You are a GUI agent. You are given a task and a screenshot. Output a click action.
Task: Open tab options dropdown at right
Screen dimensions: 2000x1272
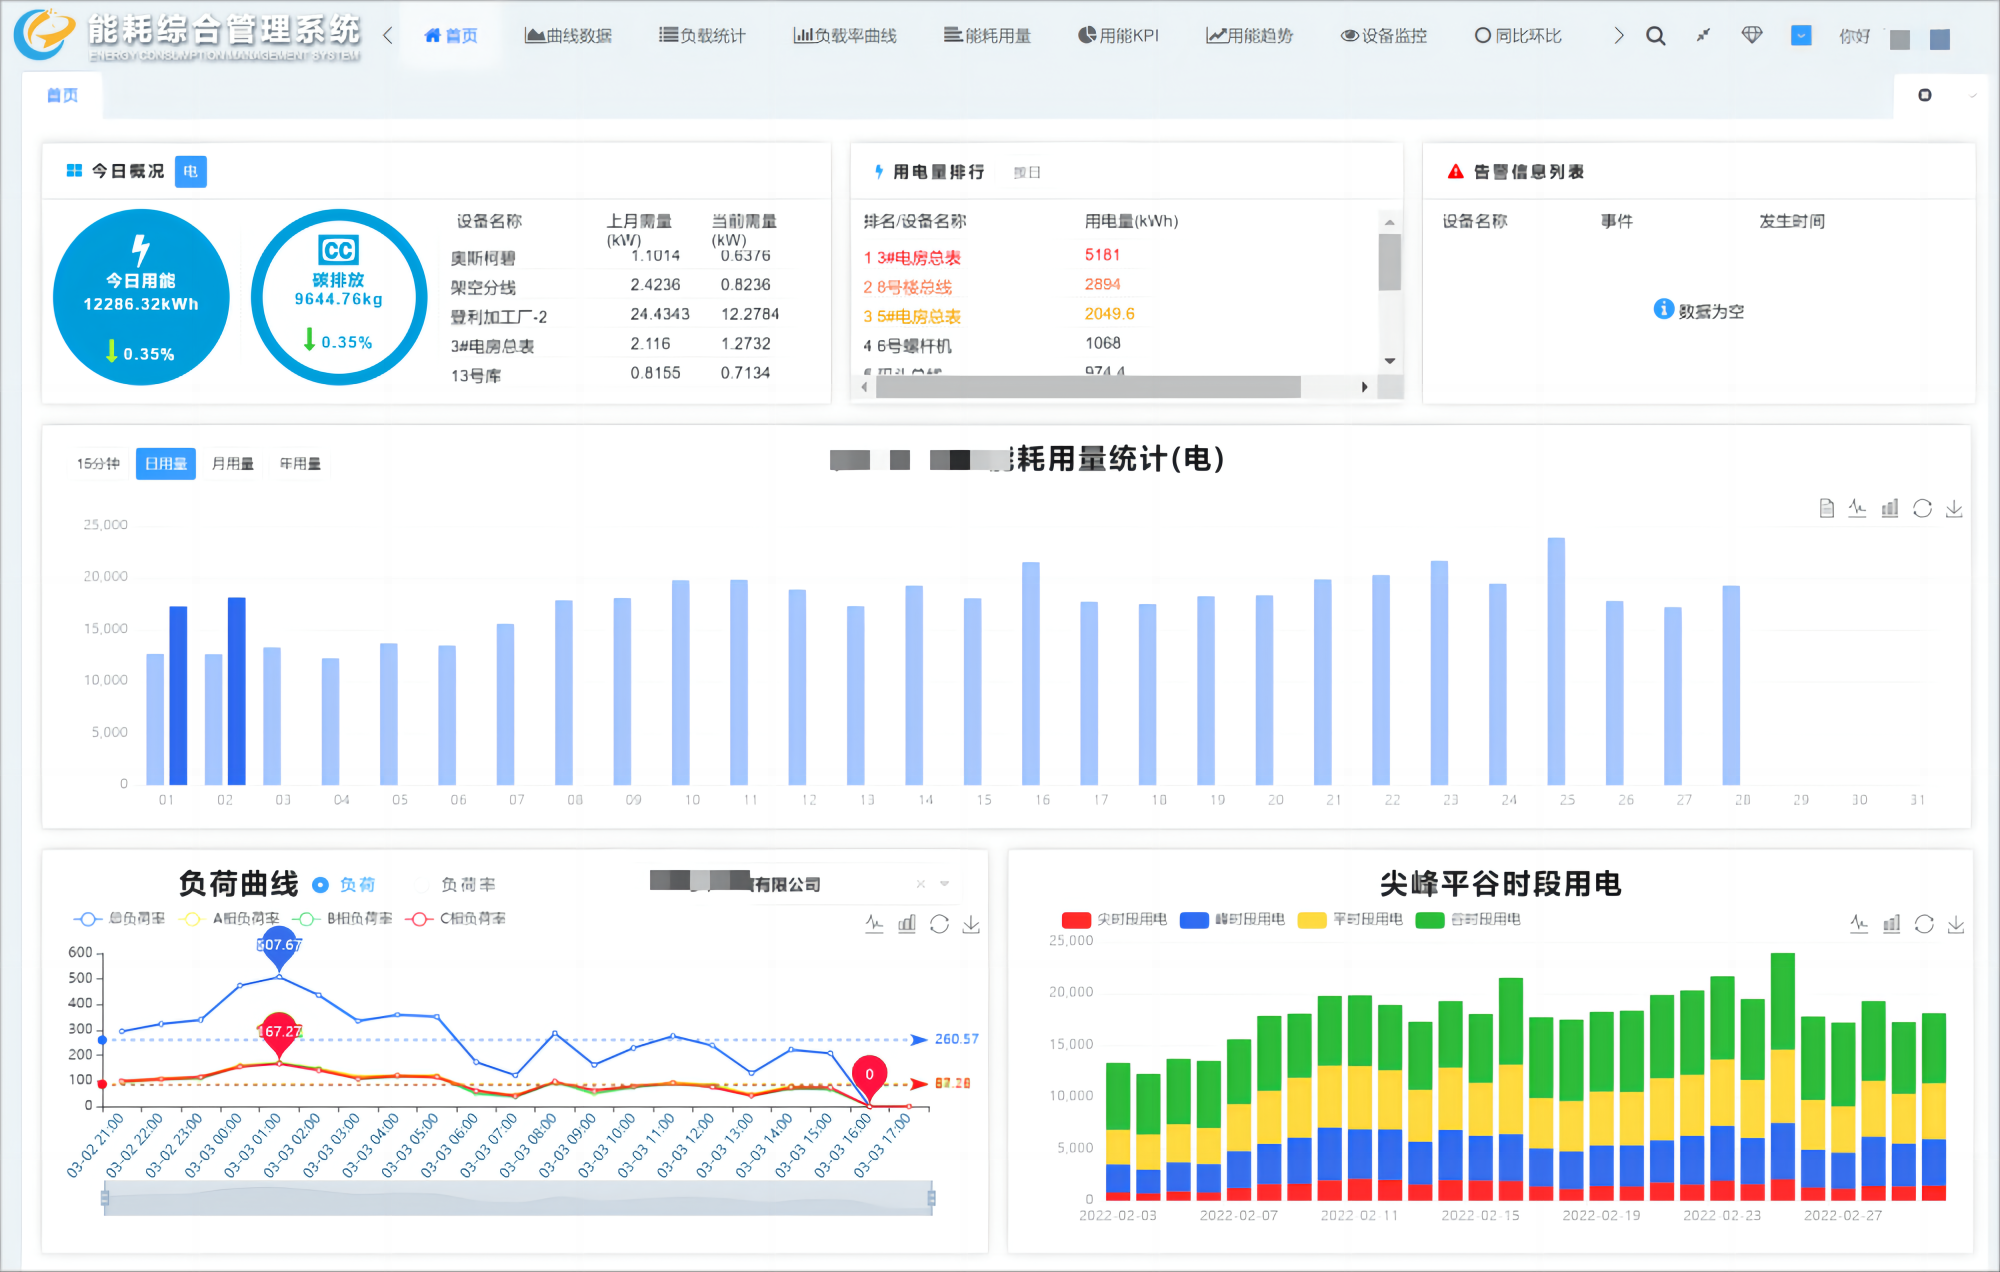tap(1972, 96)
